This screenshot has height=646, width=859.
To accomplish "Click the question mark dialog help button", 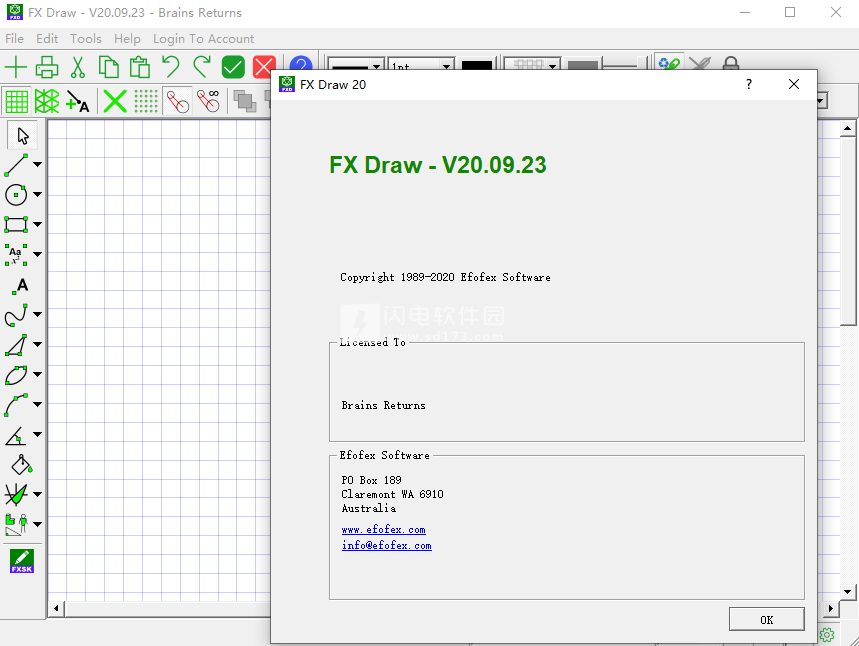I will [749, 84].
